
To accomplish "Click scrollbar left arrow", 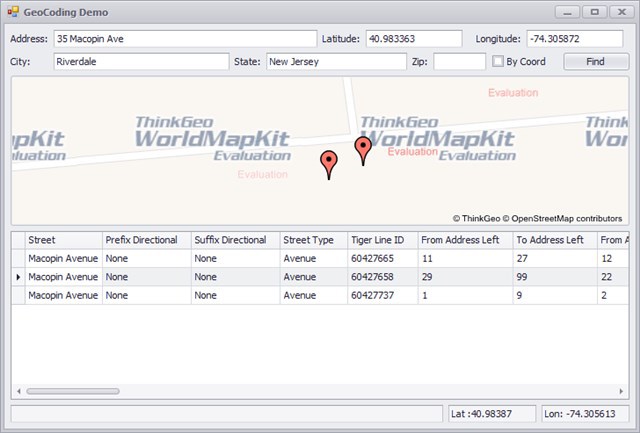I will 19,391.
